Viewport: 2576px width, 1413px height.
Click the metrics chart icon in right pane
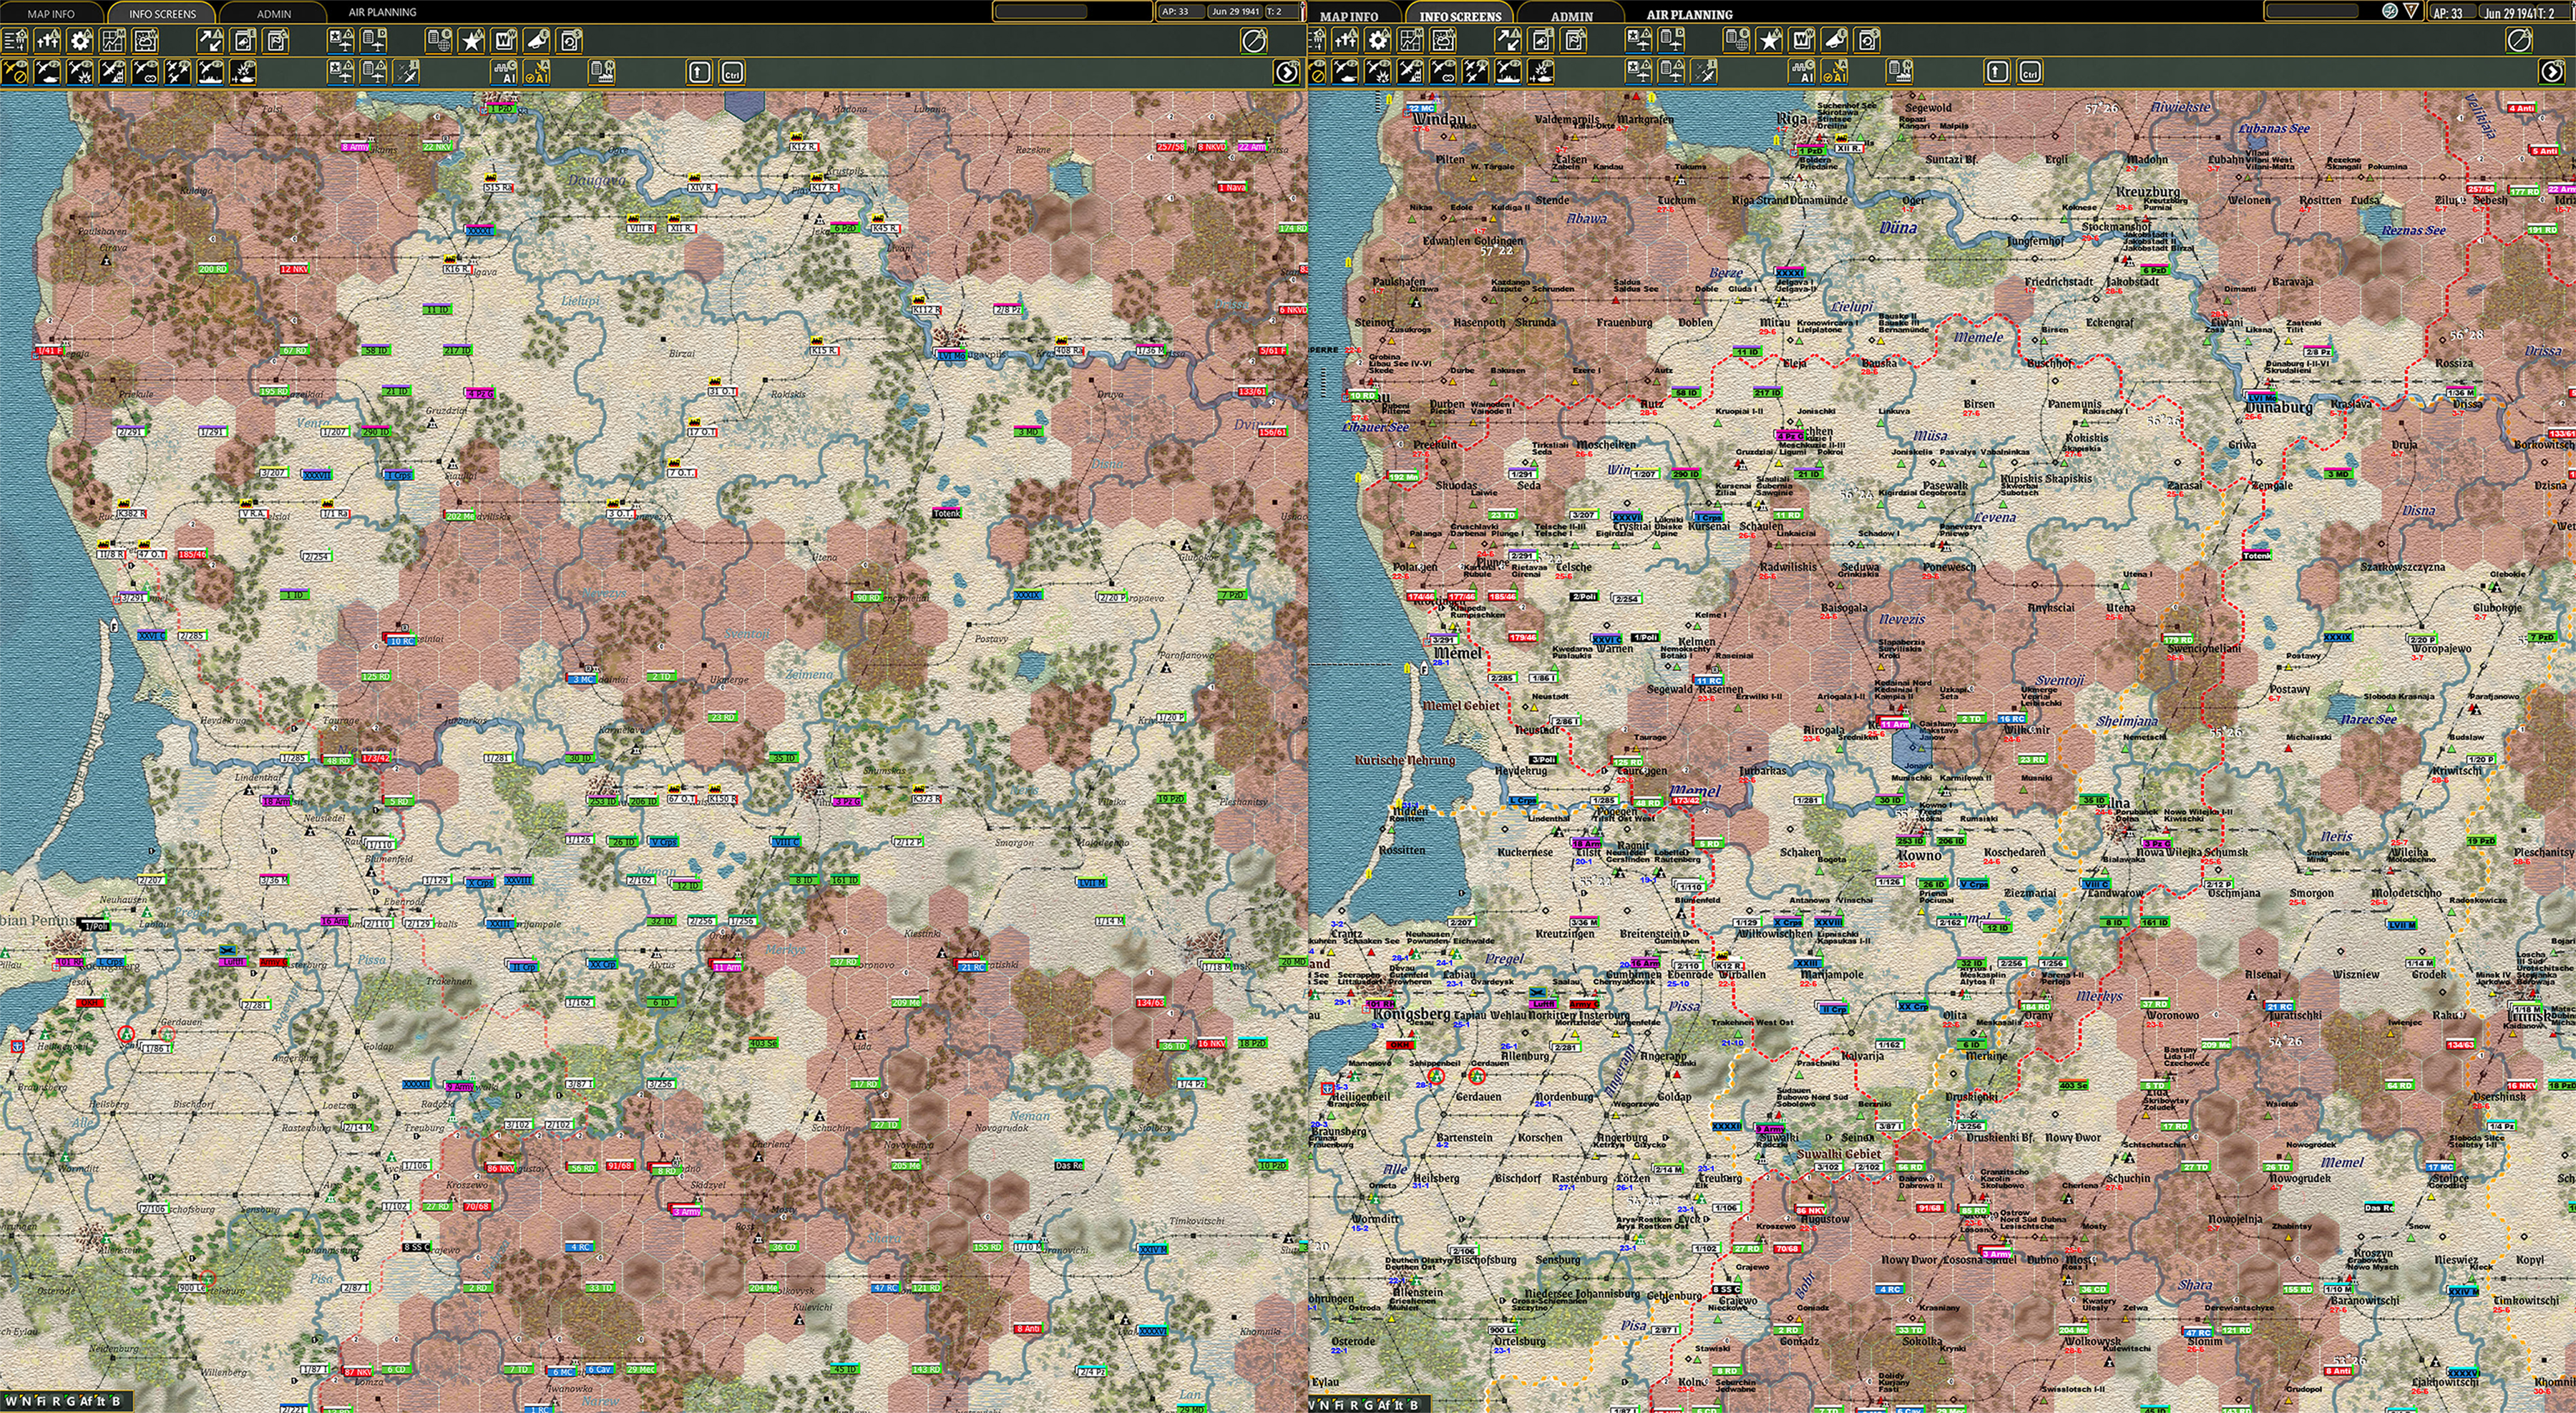coord(1411,40)
